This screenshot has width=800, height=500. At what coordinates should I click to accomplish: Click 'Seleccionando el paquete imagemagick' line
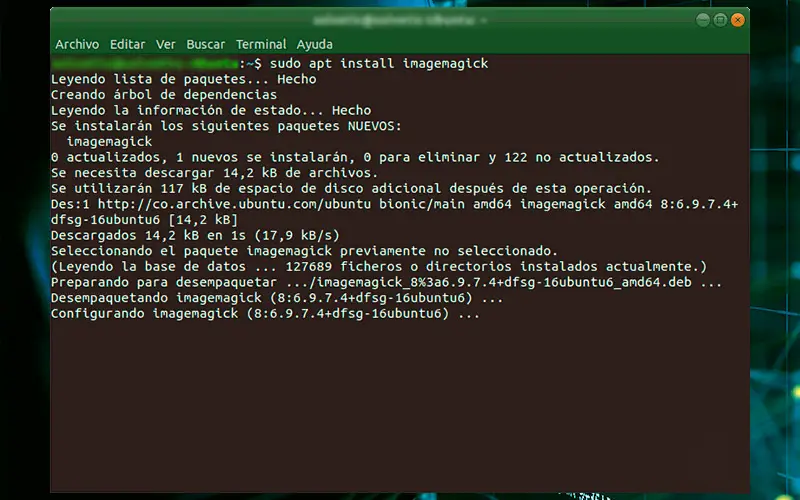305,251
